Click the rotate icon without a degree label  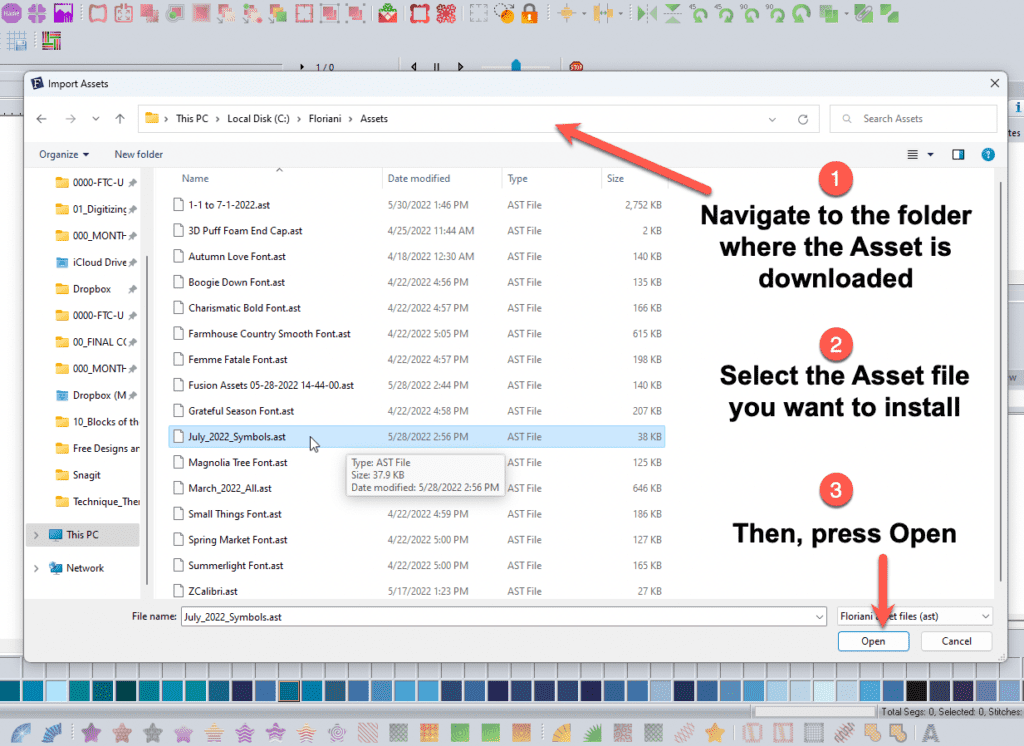click(802, 13)
